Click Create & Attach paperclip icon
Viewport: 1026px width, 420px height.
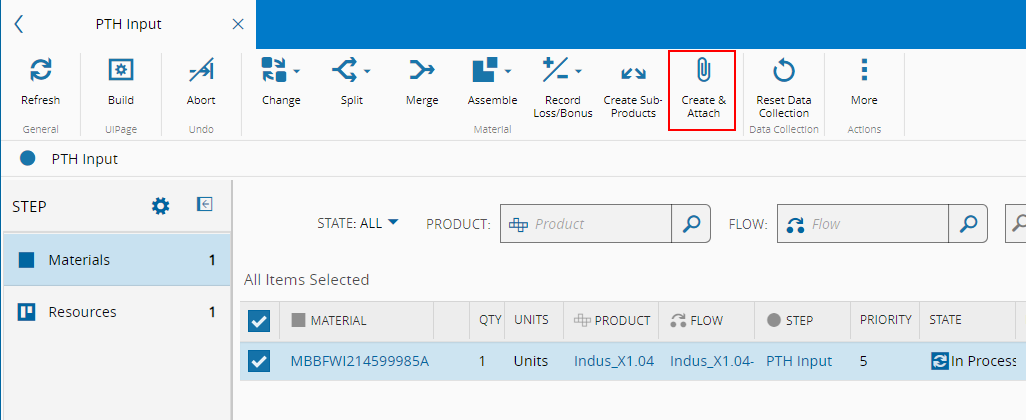[703, 71]
